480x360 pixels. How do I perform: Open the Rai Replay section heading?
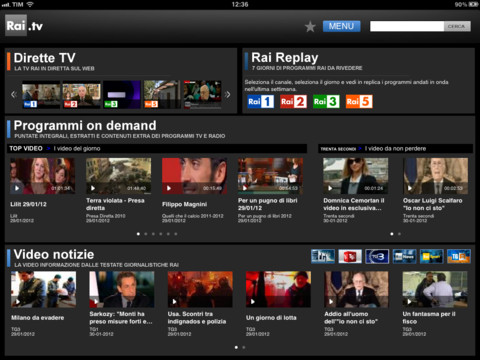(285, 58)
